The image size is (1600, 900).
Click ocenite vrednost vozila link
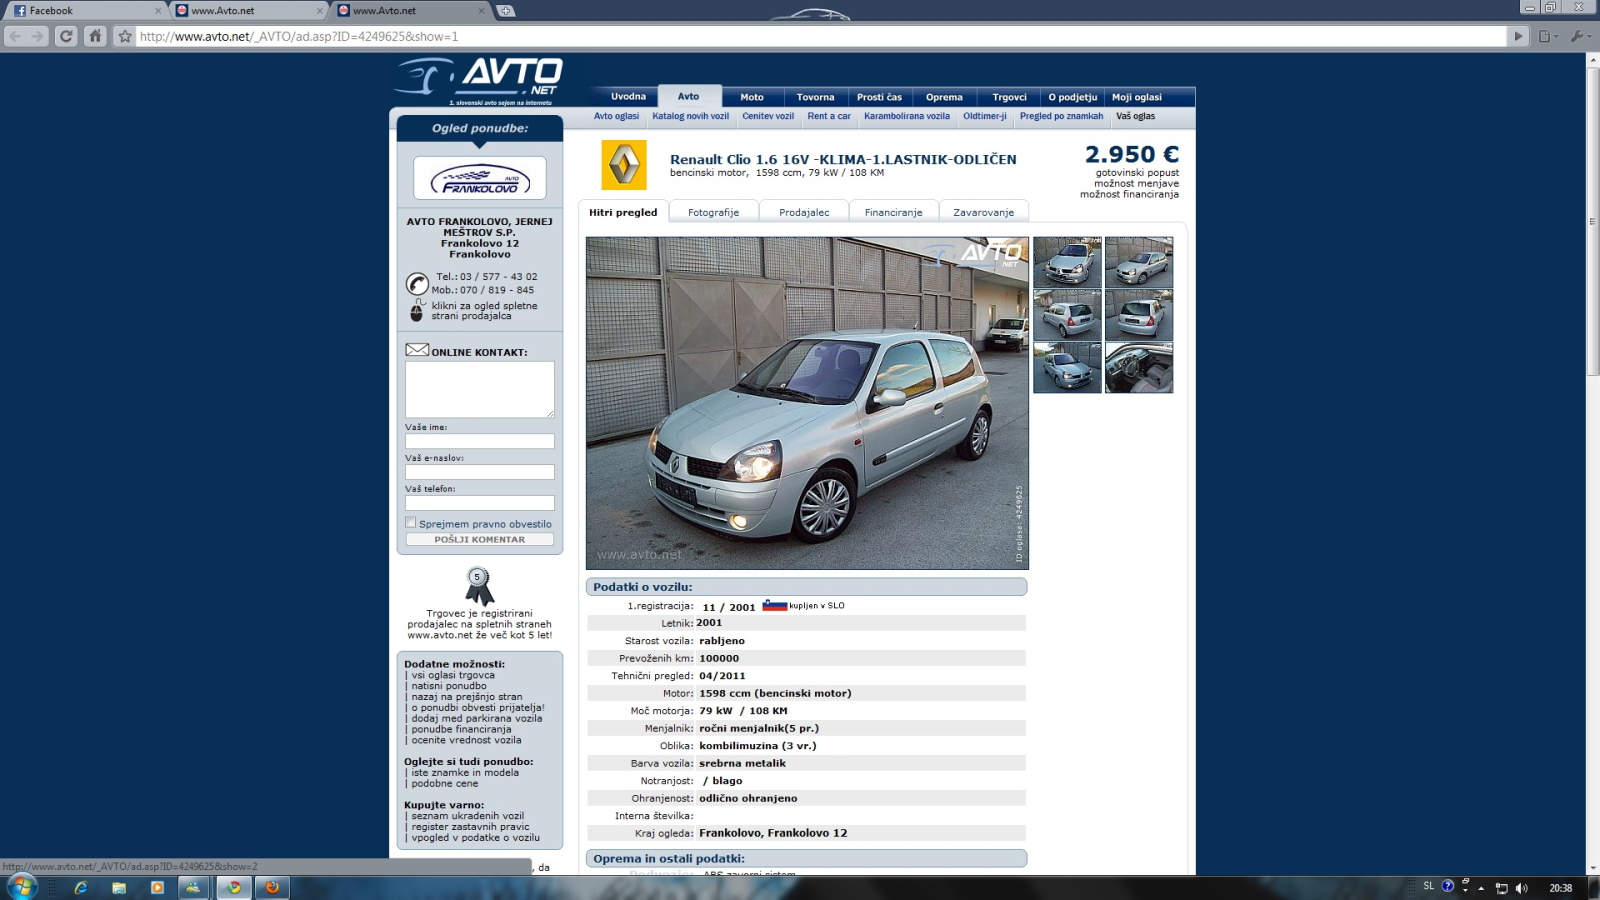[x=466, y=740]
